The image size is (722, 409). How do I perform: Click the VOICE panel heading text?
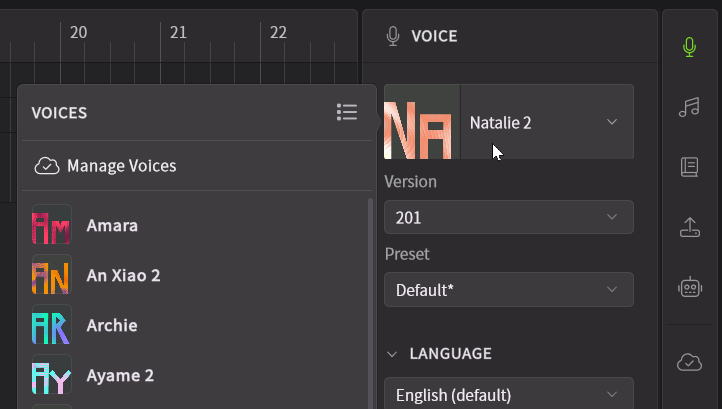click(x=434, y=36)
